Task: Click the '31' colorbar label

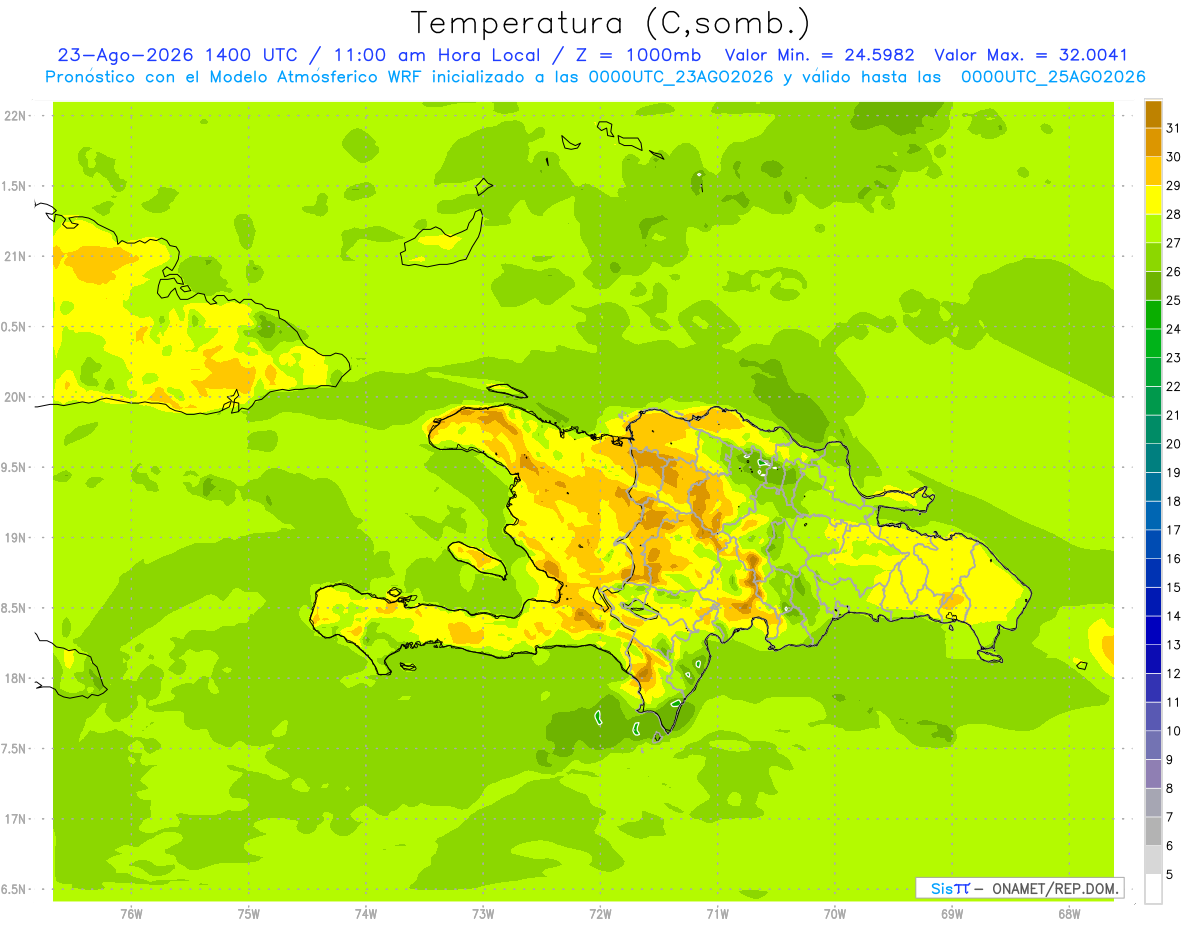Action: click(x=1174, y=128)
